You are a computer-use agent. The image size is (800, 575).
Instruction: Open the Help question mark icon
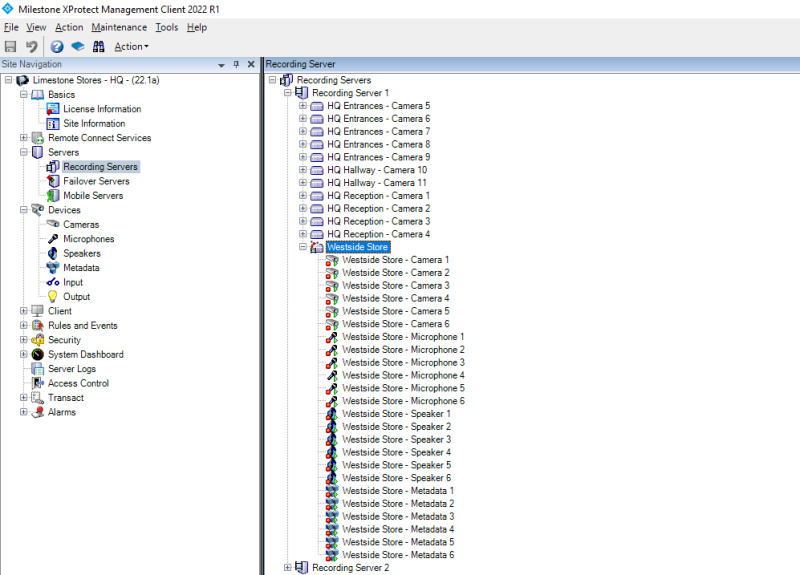(x=57, y=46)
